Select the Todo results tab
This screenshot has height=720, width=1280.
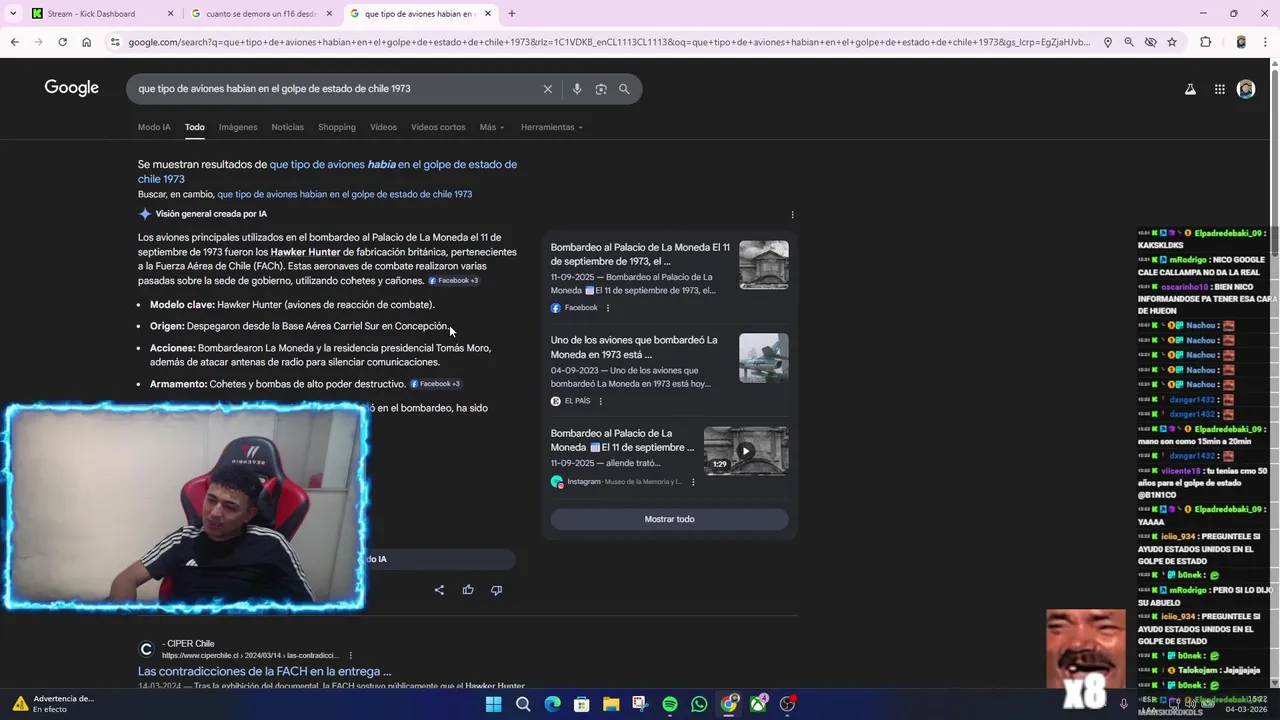tap(194, 127)
